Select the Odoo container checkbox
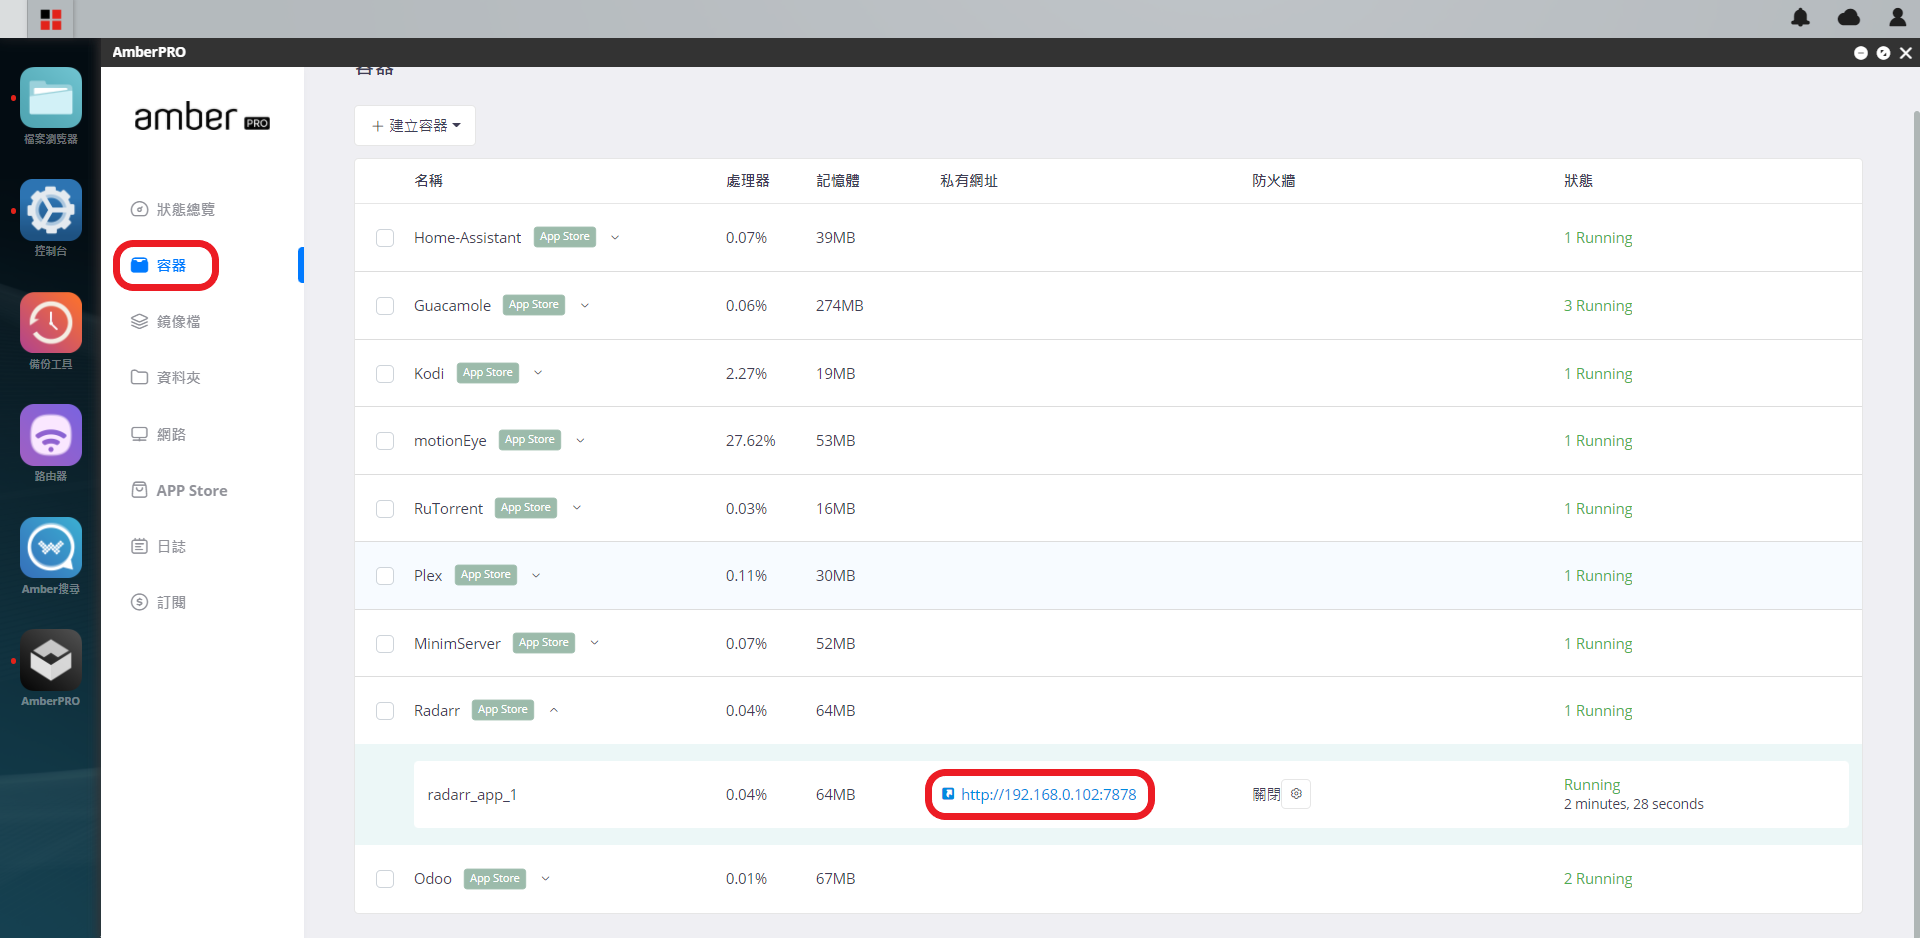Viewport: 1920px width, 938px height. point(385,879)
